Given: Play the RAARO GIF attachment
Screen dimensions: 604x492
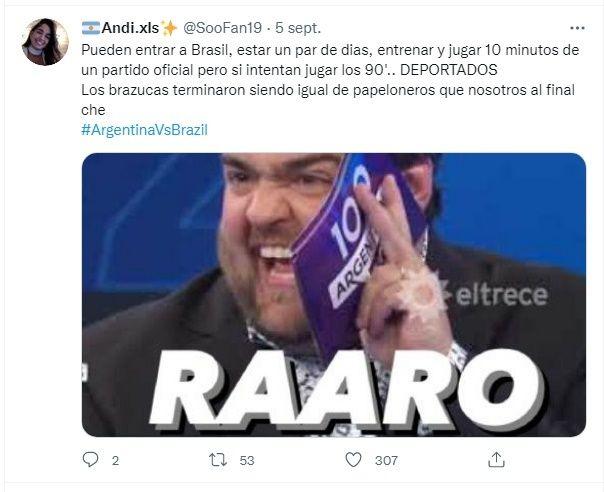Looking at the screenshot, I should tap(334, 295).
